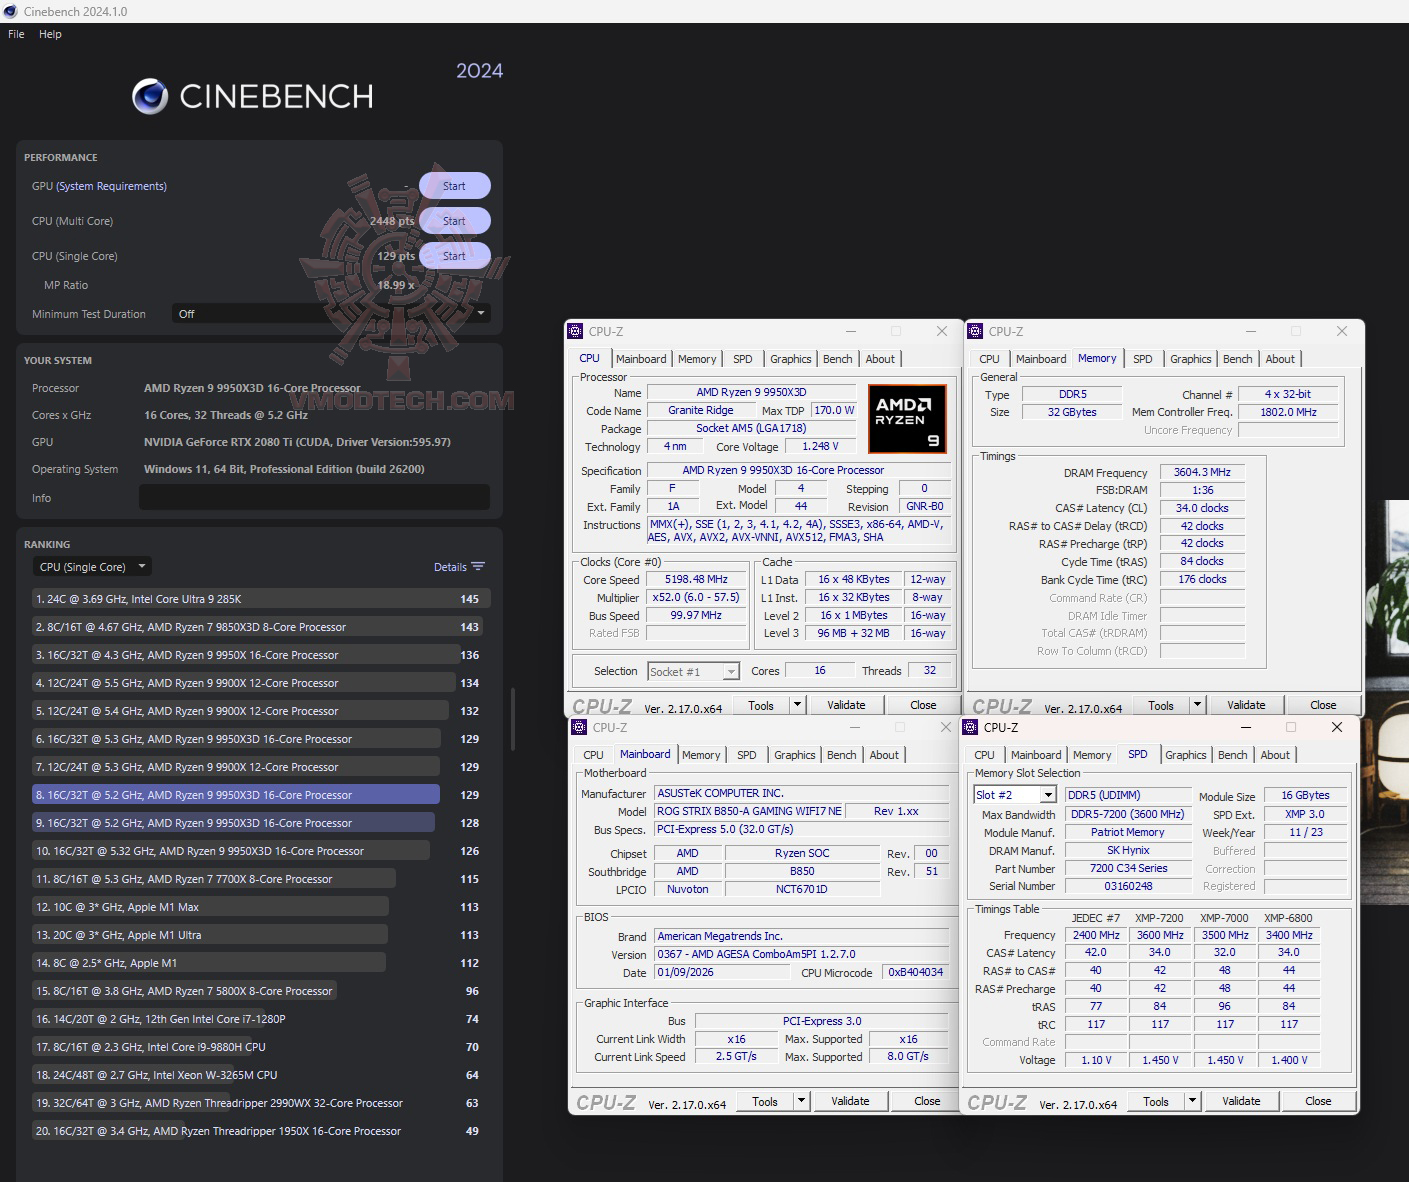Viewport: 1409px width, 1182px height.
Task: Open Tools dropdown arrow in SPD window
Action: [x=1192, y=1101]
